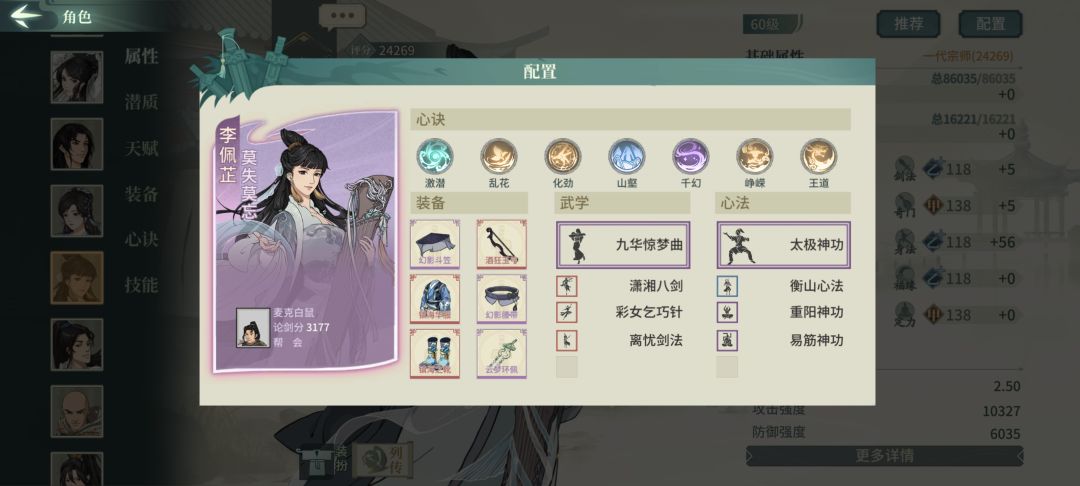Screen dimensions: 1080x486
Task: Click the empty martial art slot
Action: (567, 367)
